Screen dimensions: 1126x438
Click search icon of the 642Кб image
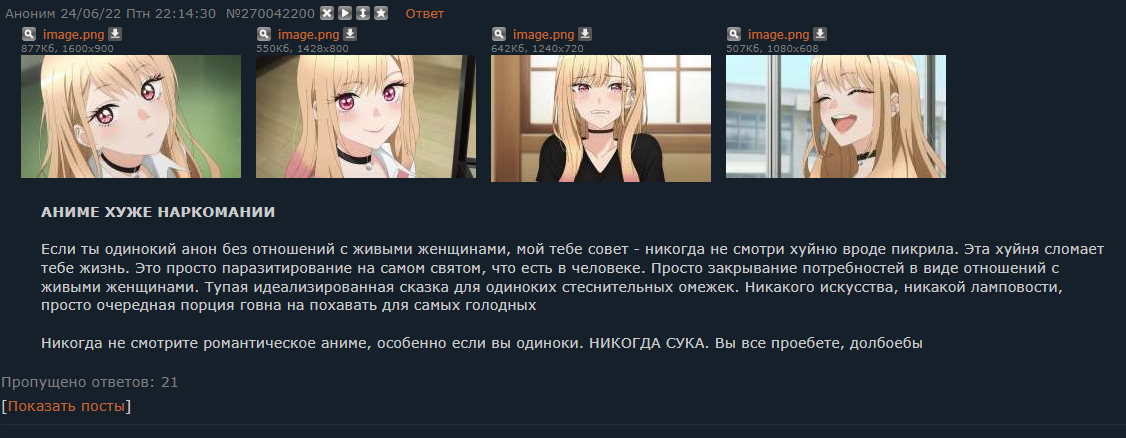[498, 34]
